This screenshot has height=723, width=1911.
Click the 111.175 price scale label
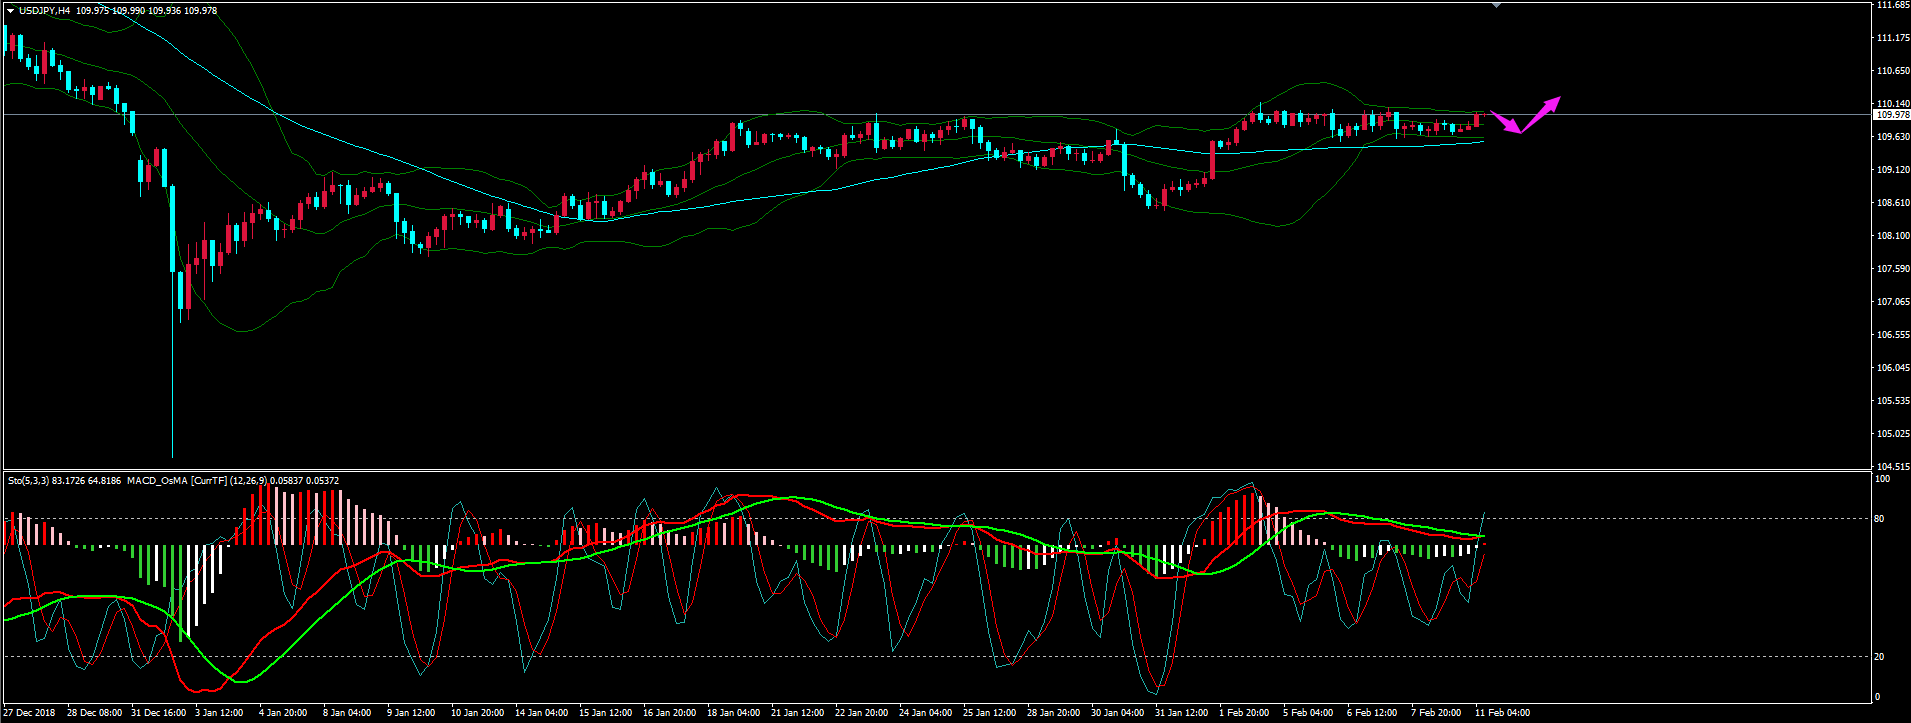point(1894,38)
